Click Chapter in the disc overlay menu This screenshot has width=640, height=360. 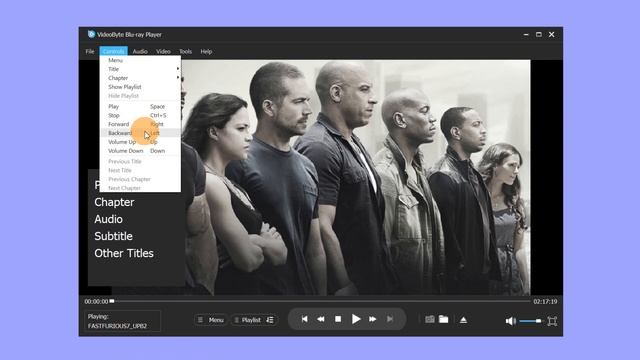coord(114,202)
